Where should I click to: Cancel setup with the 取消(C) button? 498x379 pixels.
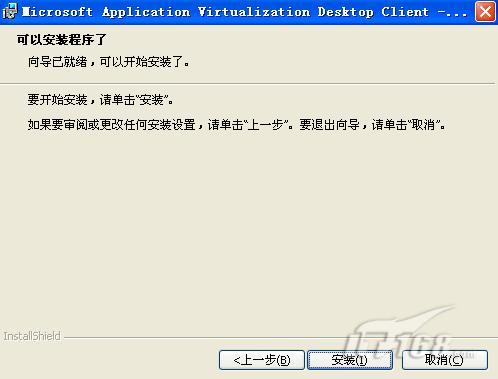[x=445, y=360]
